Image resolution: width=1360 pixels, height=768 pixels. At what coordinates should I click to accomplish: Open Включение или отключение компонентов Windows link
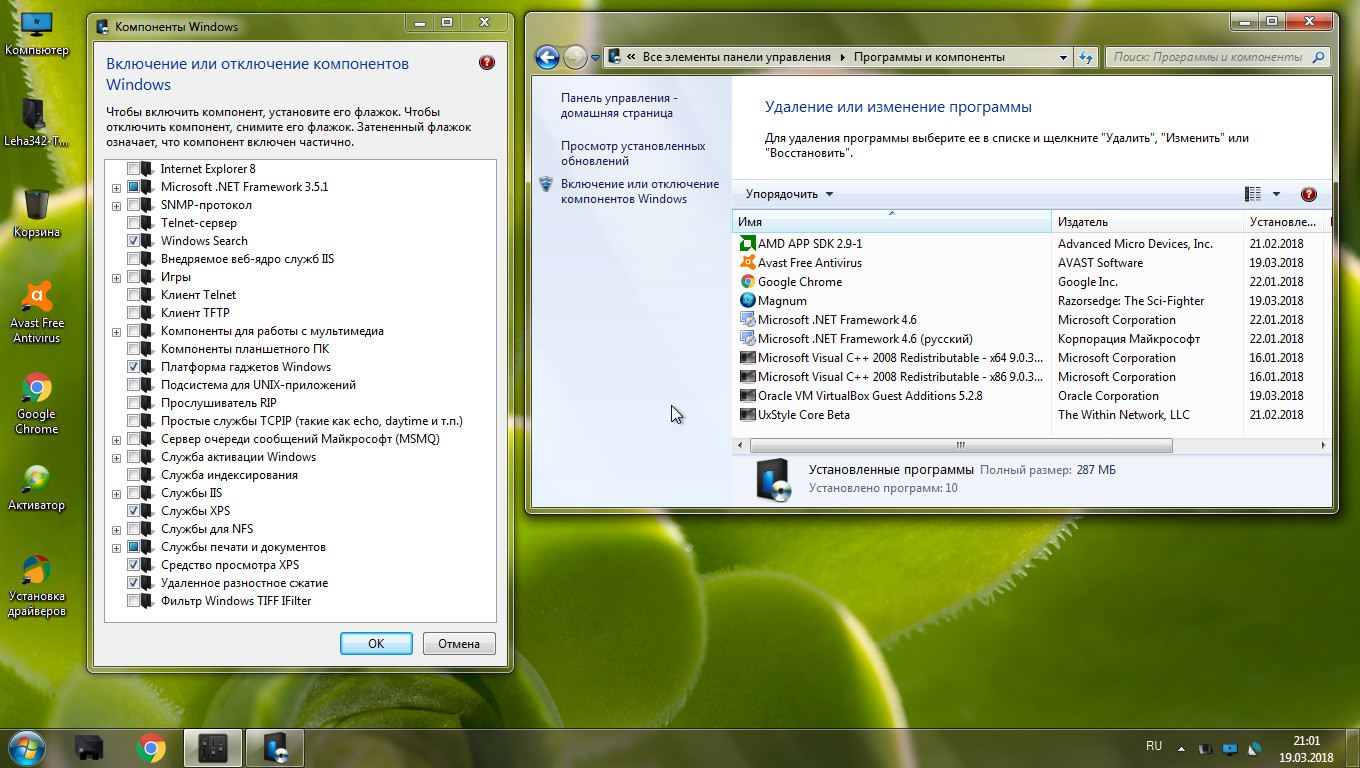pos(640,191)
